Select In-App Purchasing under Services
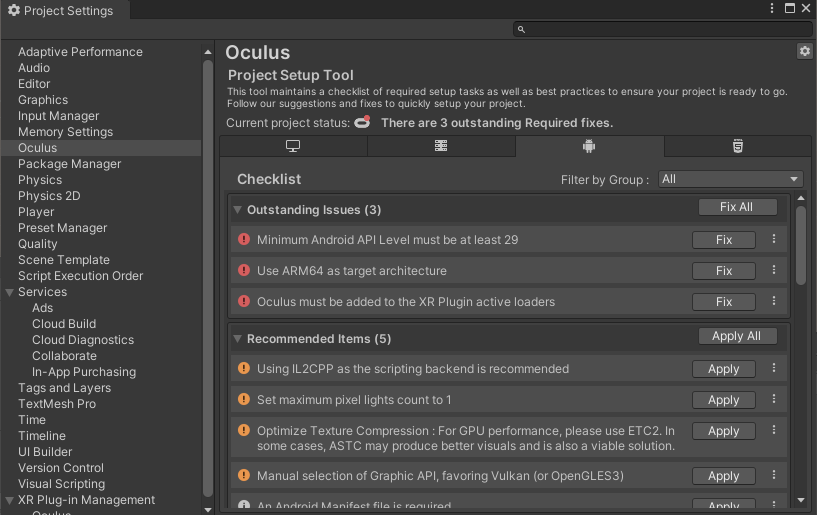817x515 pixels. (x=84, y=372)
